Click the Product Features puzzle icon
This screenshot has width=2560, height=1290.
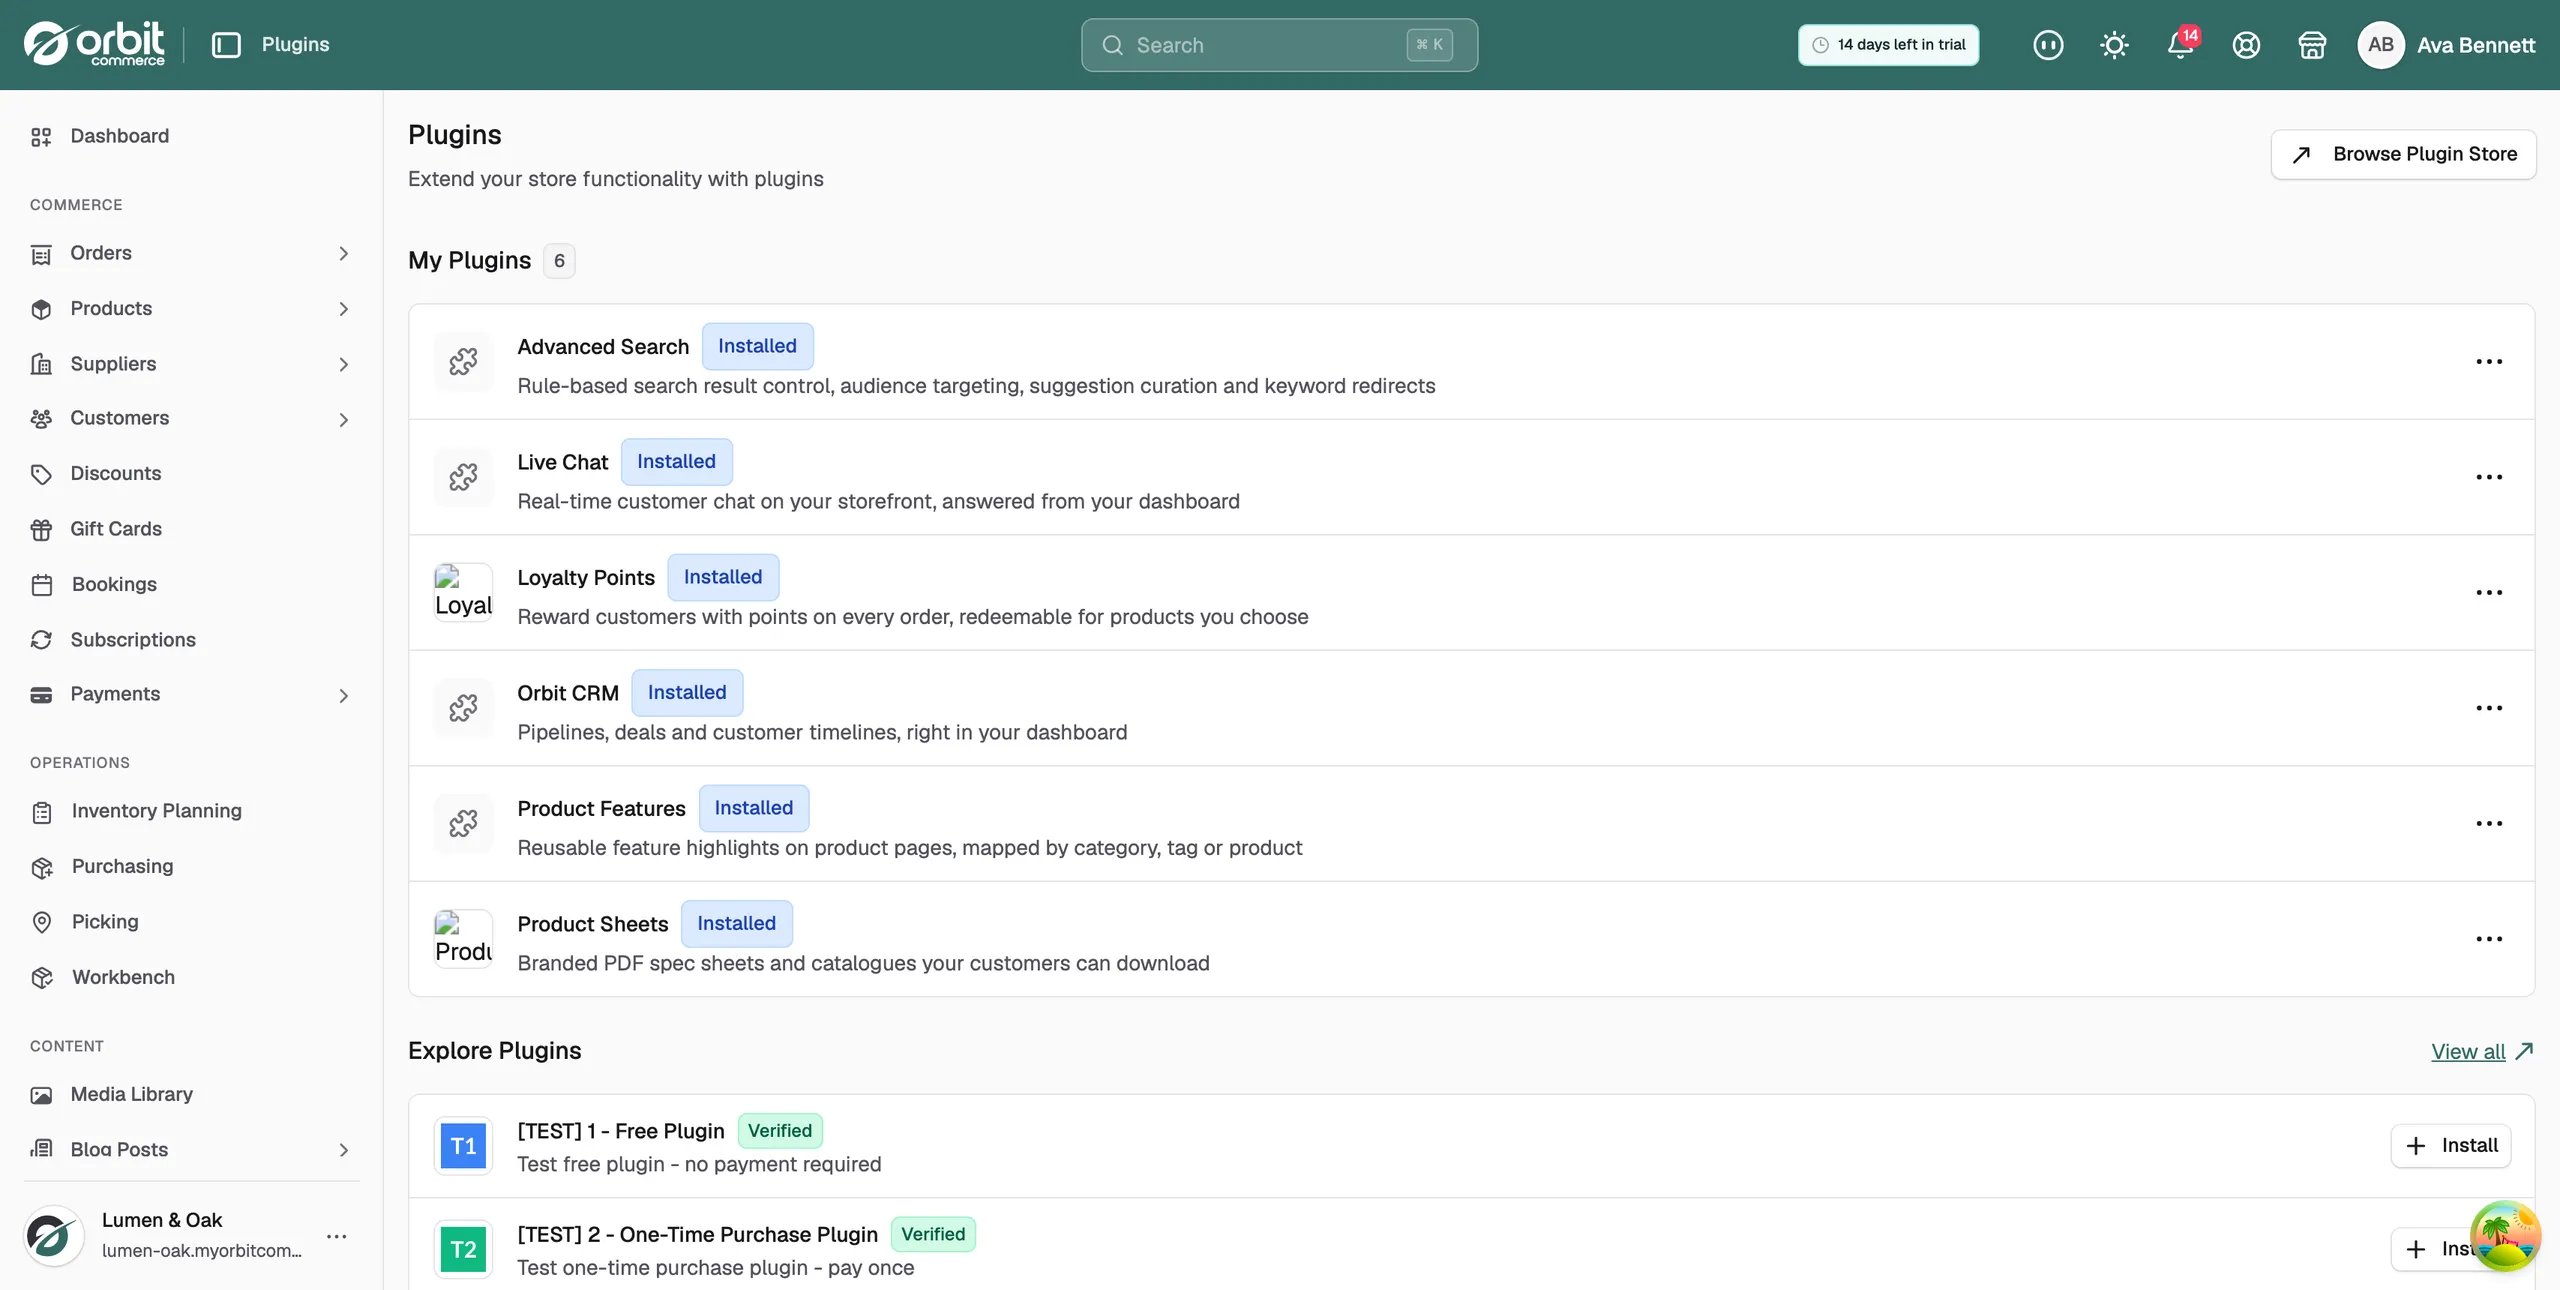[x=463, y=823]
